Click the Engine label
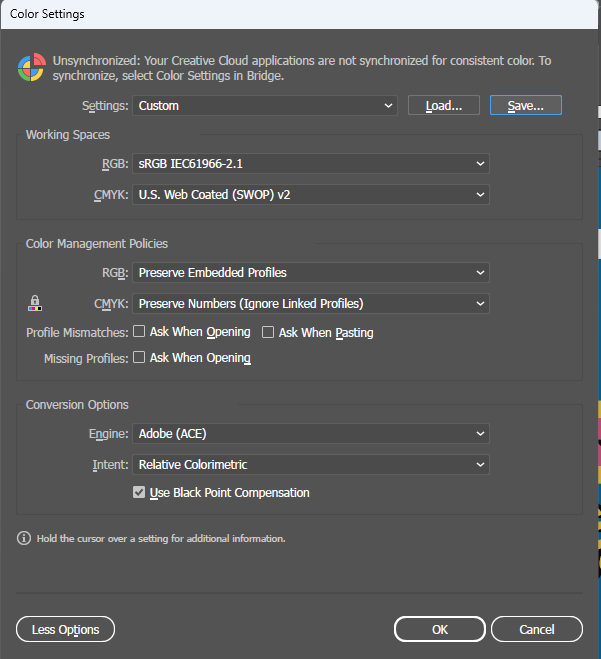This screenshot has height=659, width=601. pyautogui.click(x=108, y=434)
